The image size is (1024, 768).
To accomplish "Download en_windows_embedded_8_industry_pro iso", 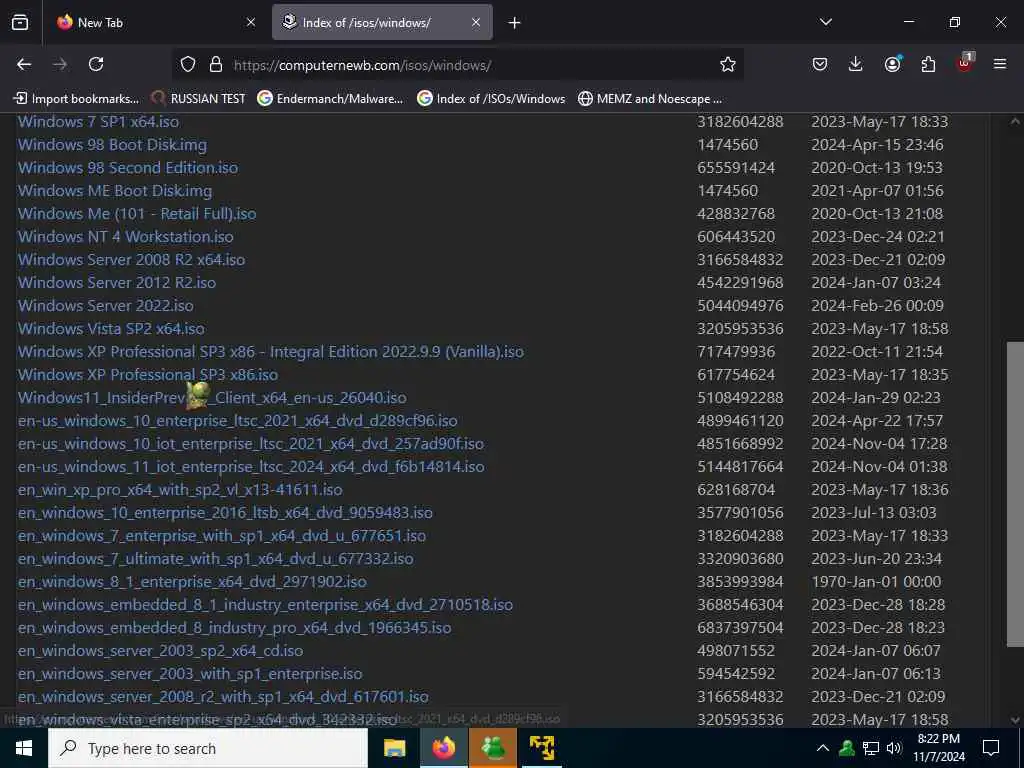I will pos(234,628).
